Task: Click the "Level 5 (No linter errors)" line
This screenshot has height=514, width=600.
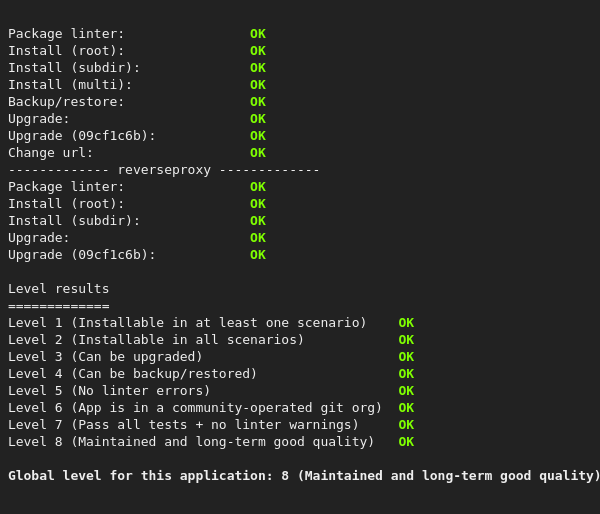Action: coord(109,391)
